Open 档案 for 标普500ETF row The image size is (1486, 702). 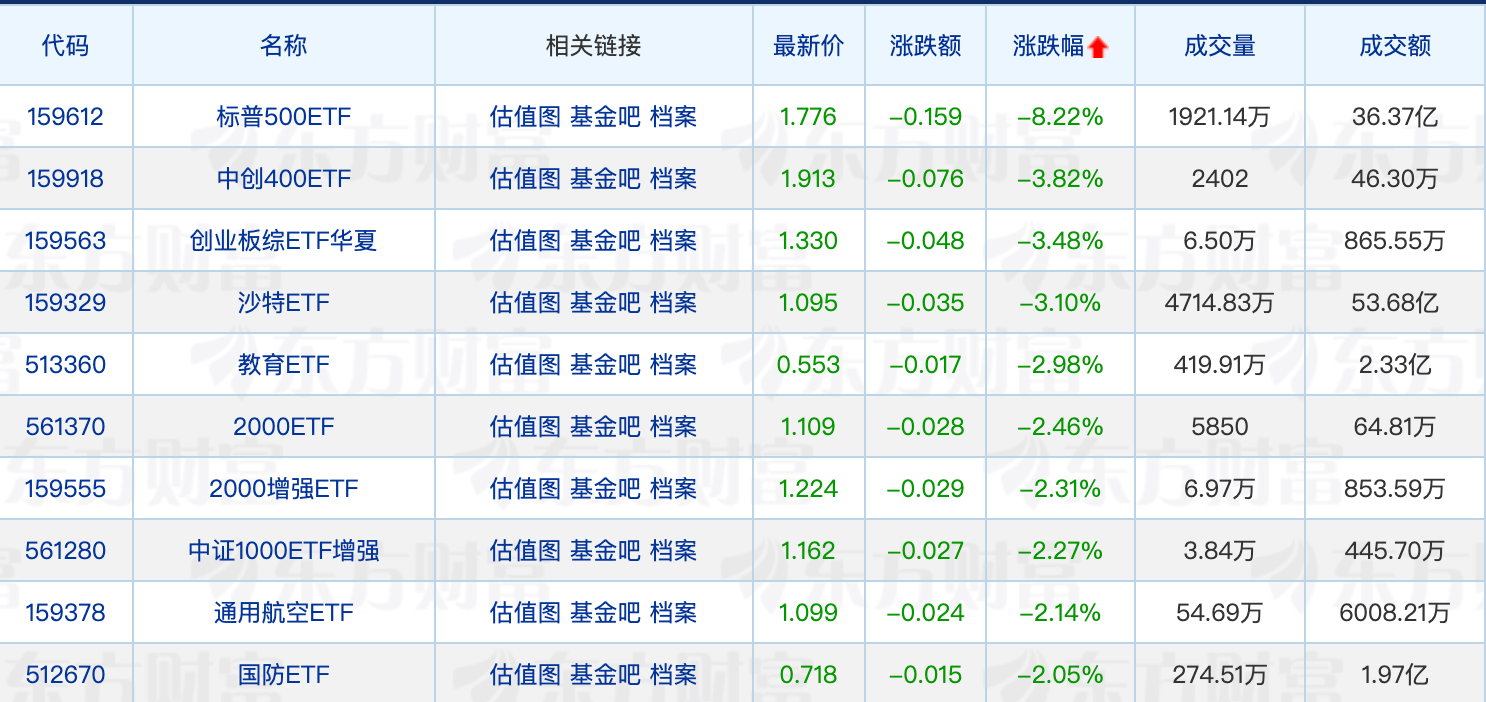click(673, 117)
